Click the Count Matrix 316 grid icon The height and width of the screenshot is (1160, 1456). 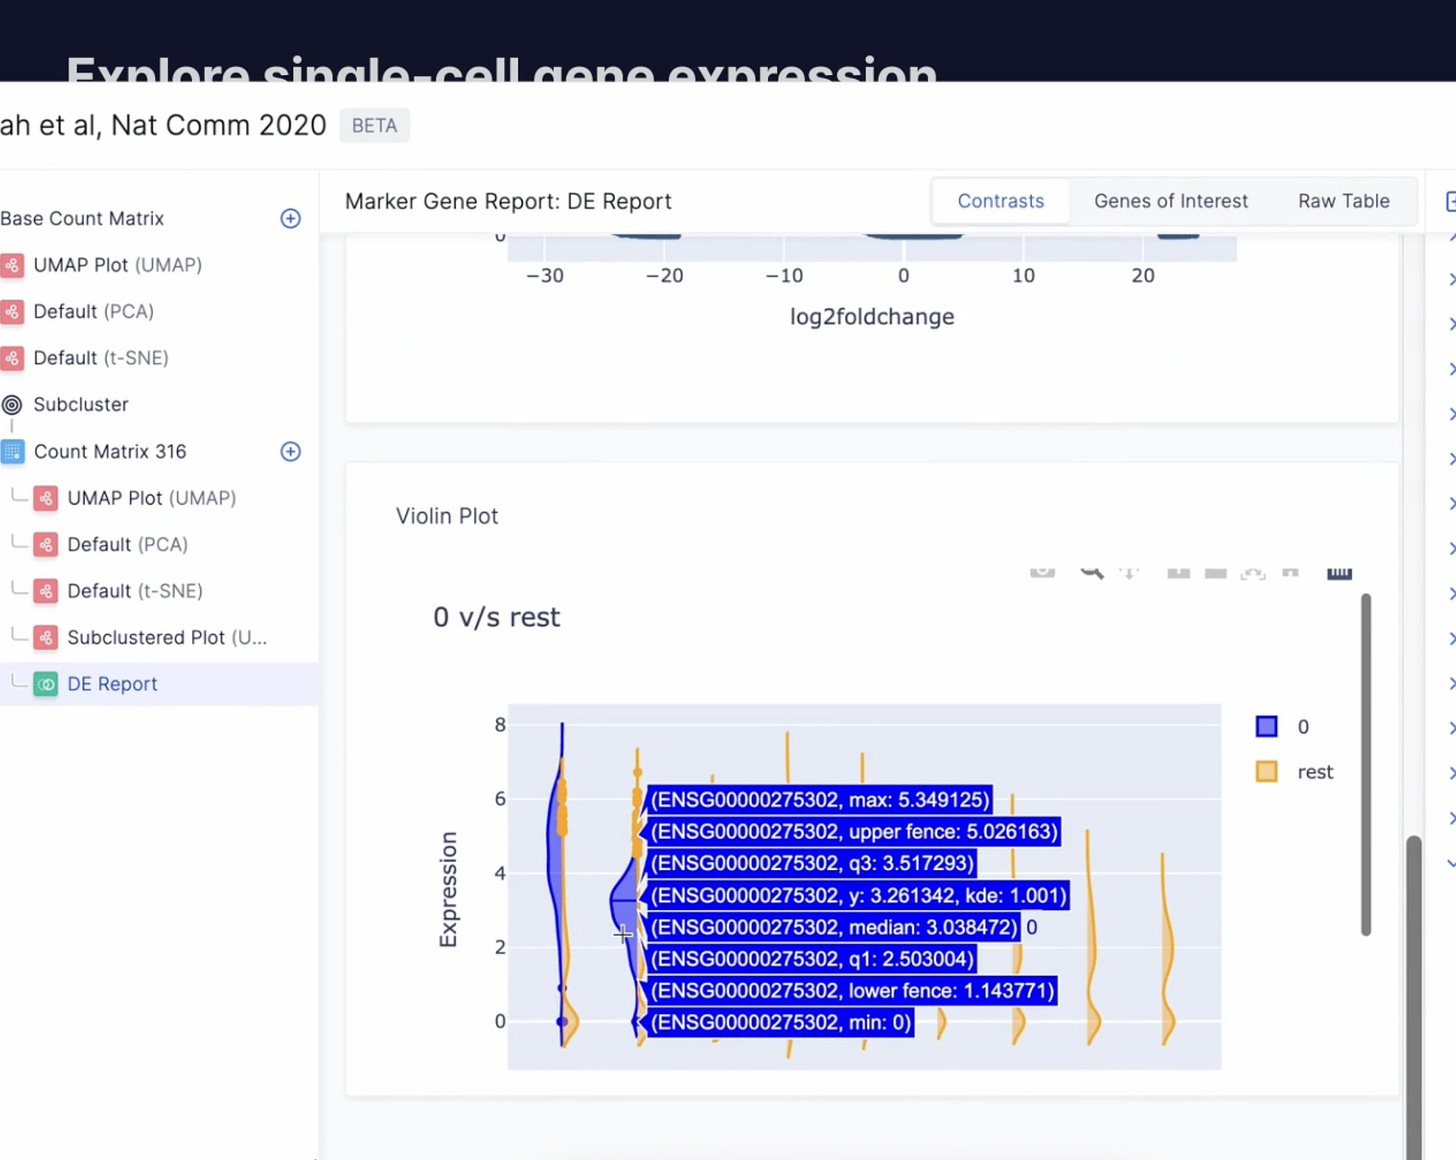[13, 452]
